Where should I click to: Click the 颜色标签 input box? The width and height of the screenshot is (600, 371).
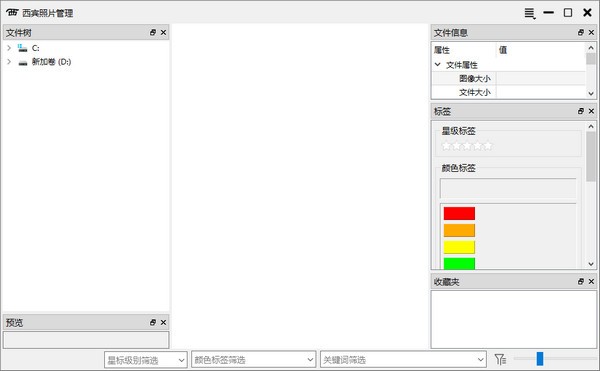(508, 188)
